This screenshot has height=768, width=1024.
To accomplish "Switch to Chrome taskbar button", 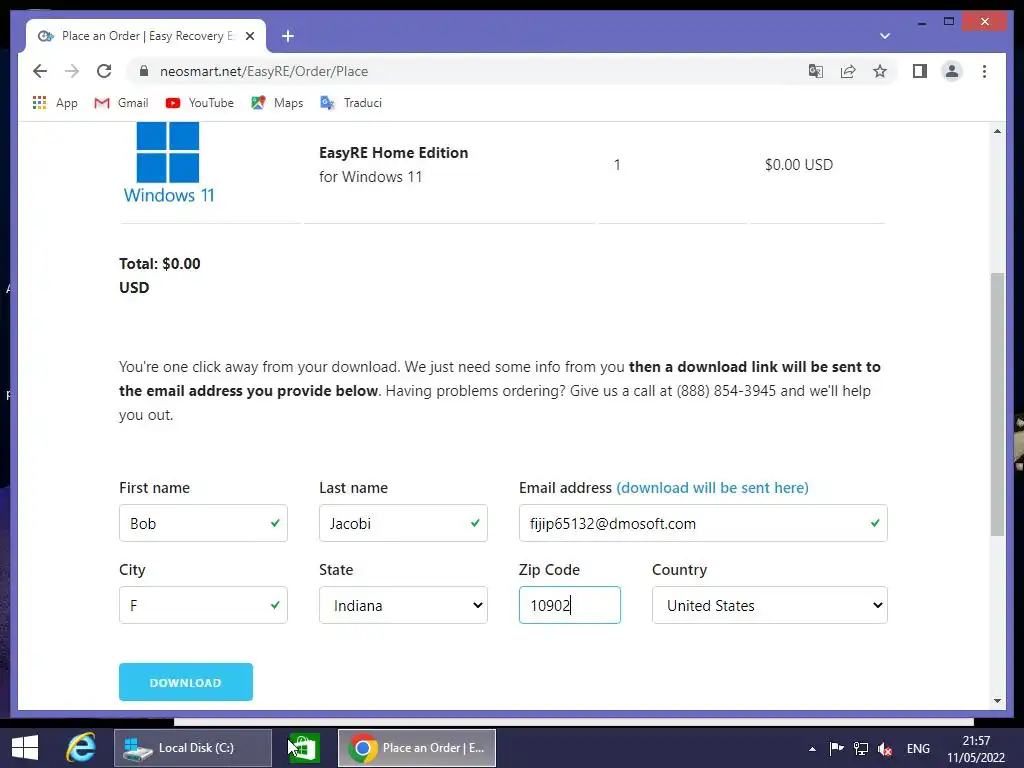I will coord(417,748).
